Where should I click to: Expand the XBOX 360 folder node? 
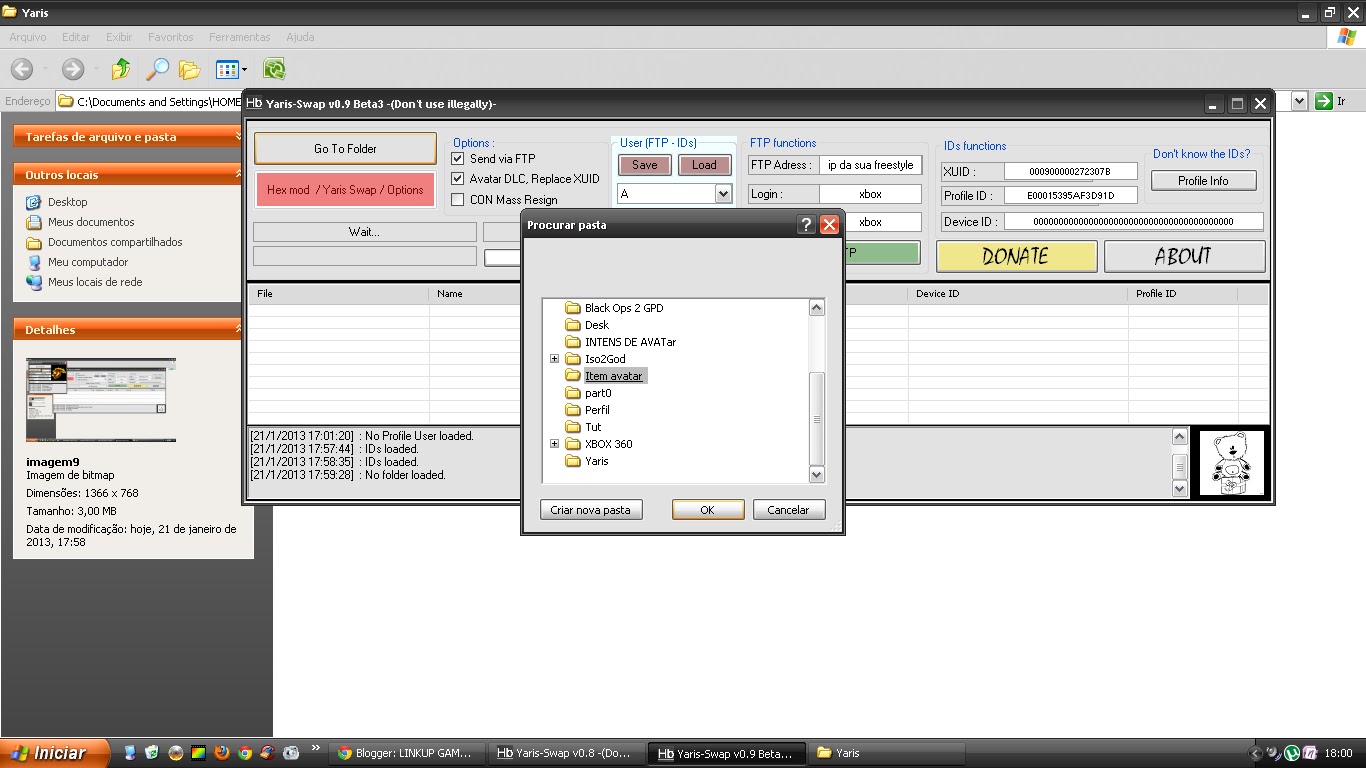pos(554,444)
